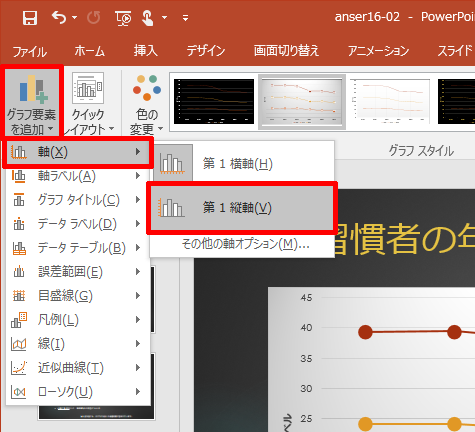475x432 pixels.
Task: Switch to the 挿入 tab
Action: pos(145,51)
